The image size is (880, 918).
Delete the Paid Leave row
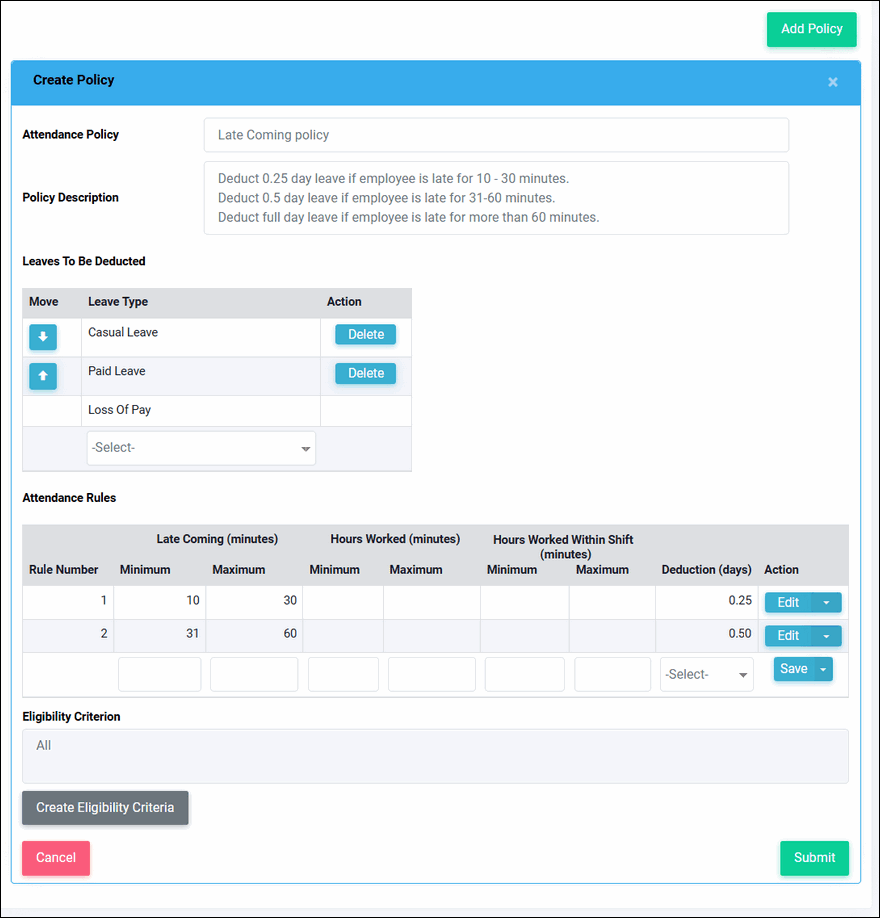(x=365, y=373)
